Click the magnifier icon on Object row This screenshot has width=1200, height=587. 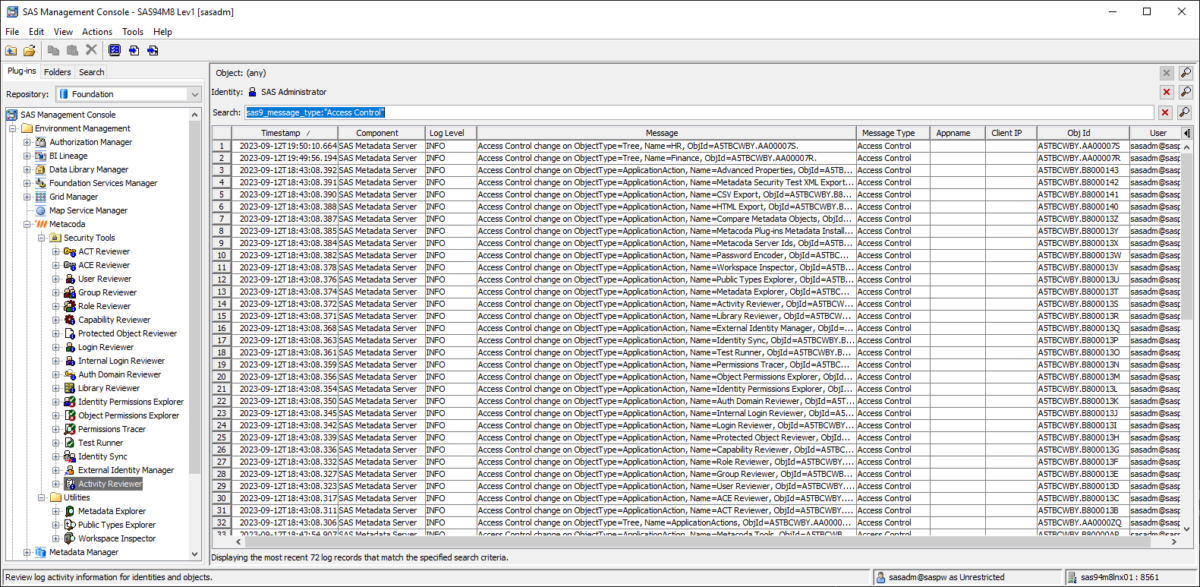point(1185,73)
